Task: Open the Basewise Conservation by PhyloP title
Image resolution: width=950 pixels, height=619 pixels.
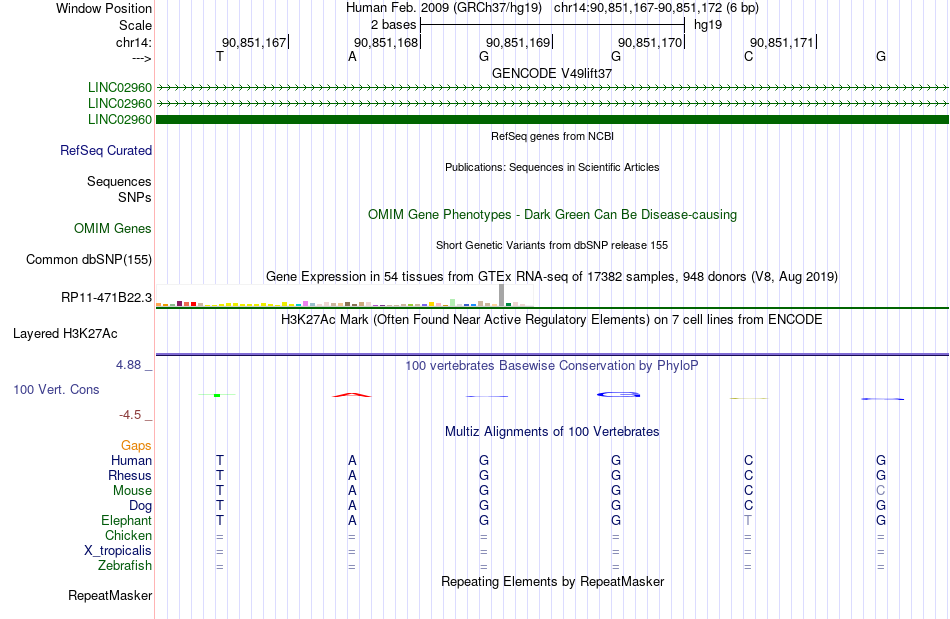Action: [552, 365]
